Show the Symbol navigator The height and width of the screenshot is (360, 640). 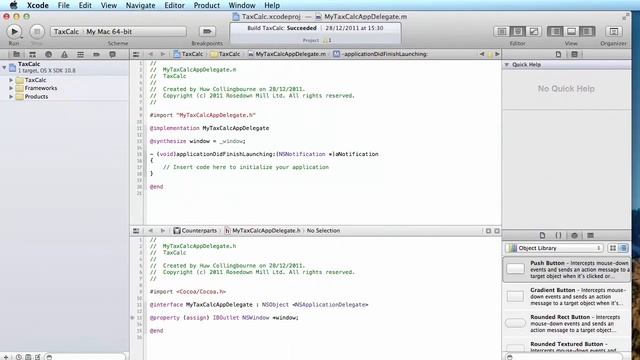click(32, 54)
